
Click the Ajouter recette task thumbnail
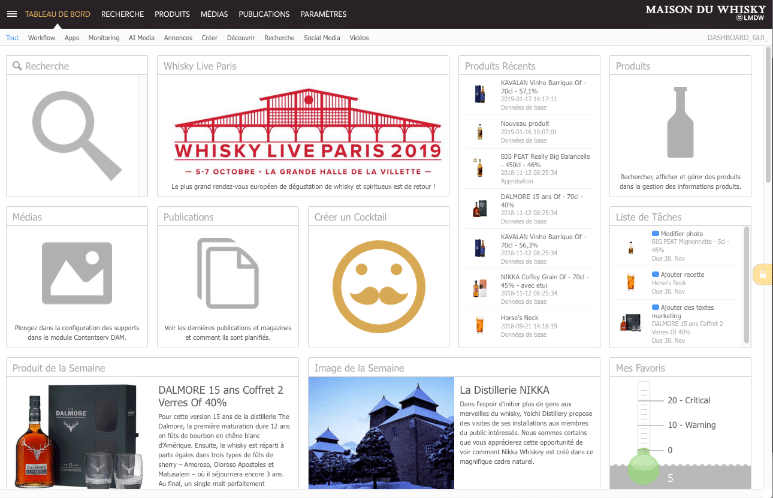point(631,282)
